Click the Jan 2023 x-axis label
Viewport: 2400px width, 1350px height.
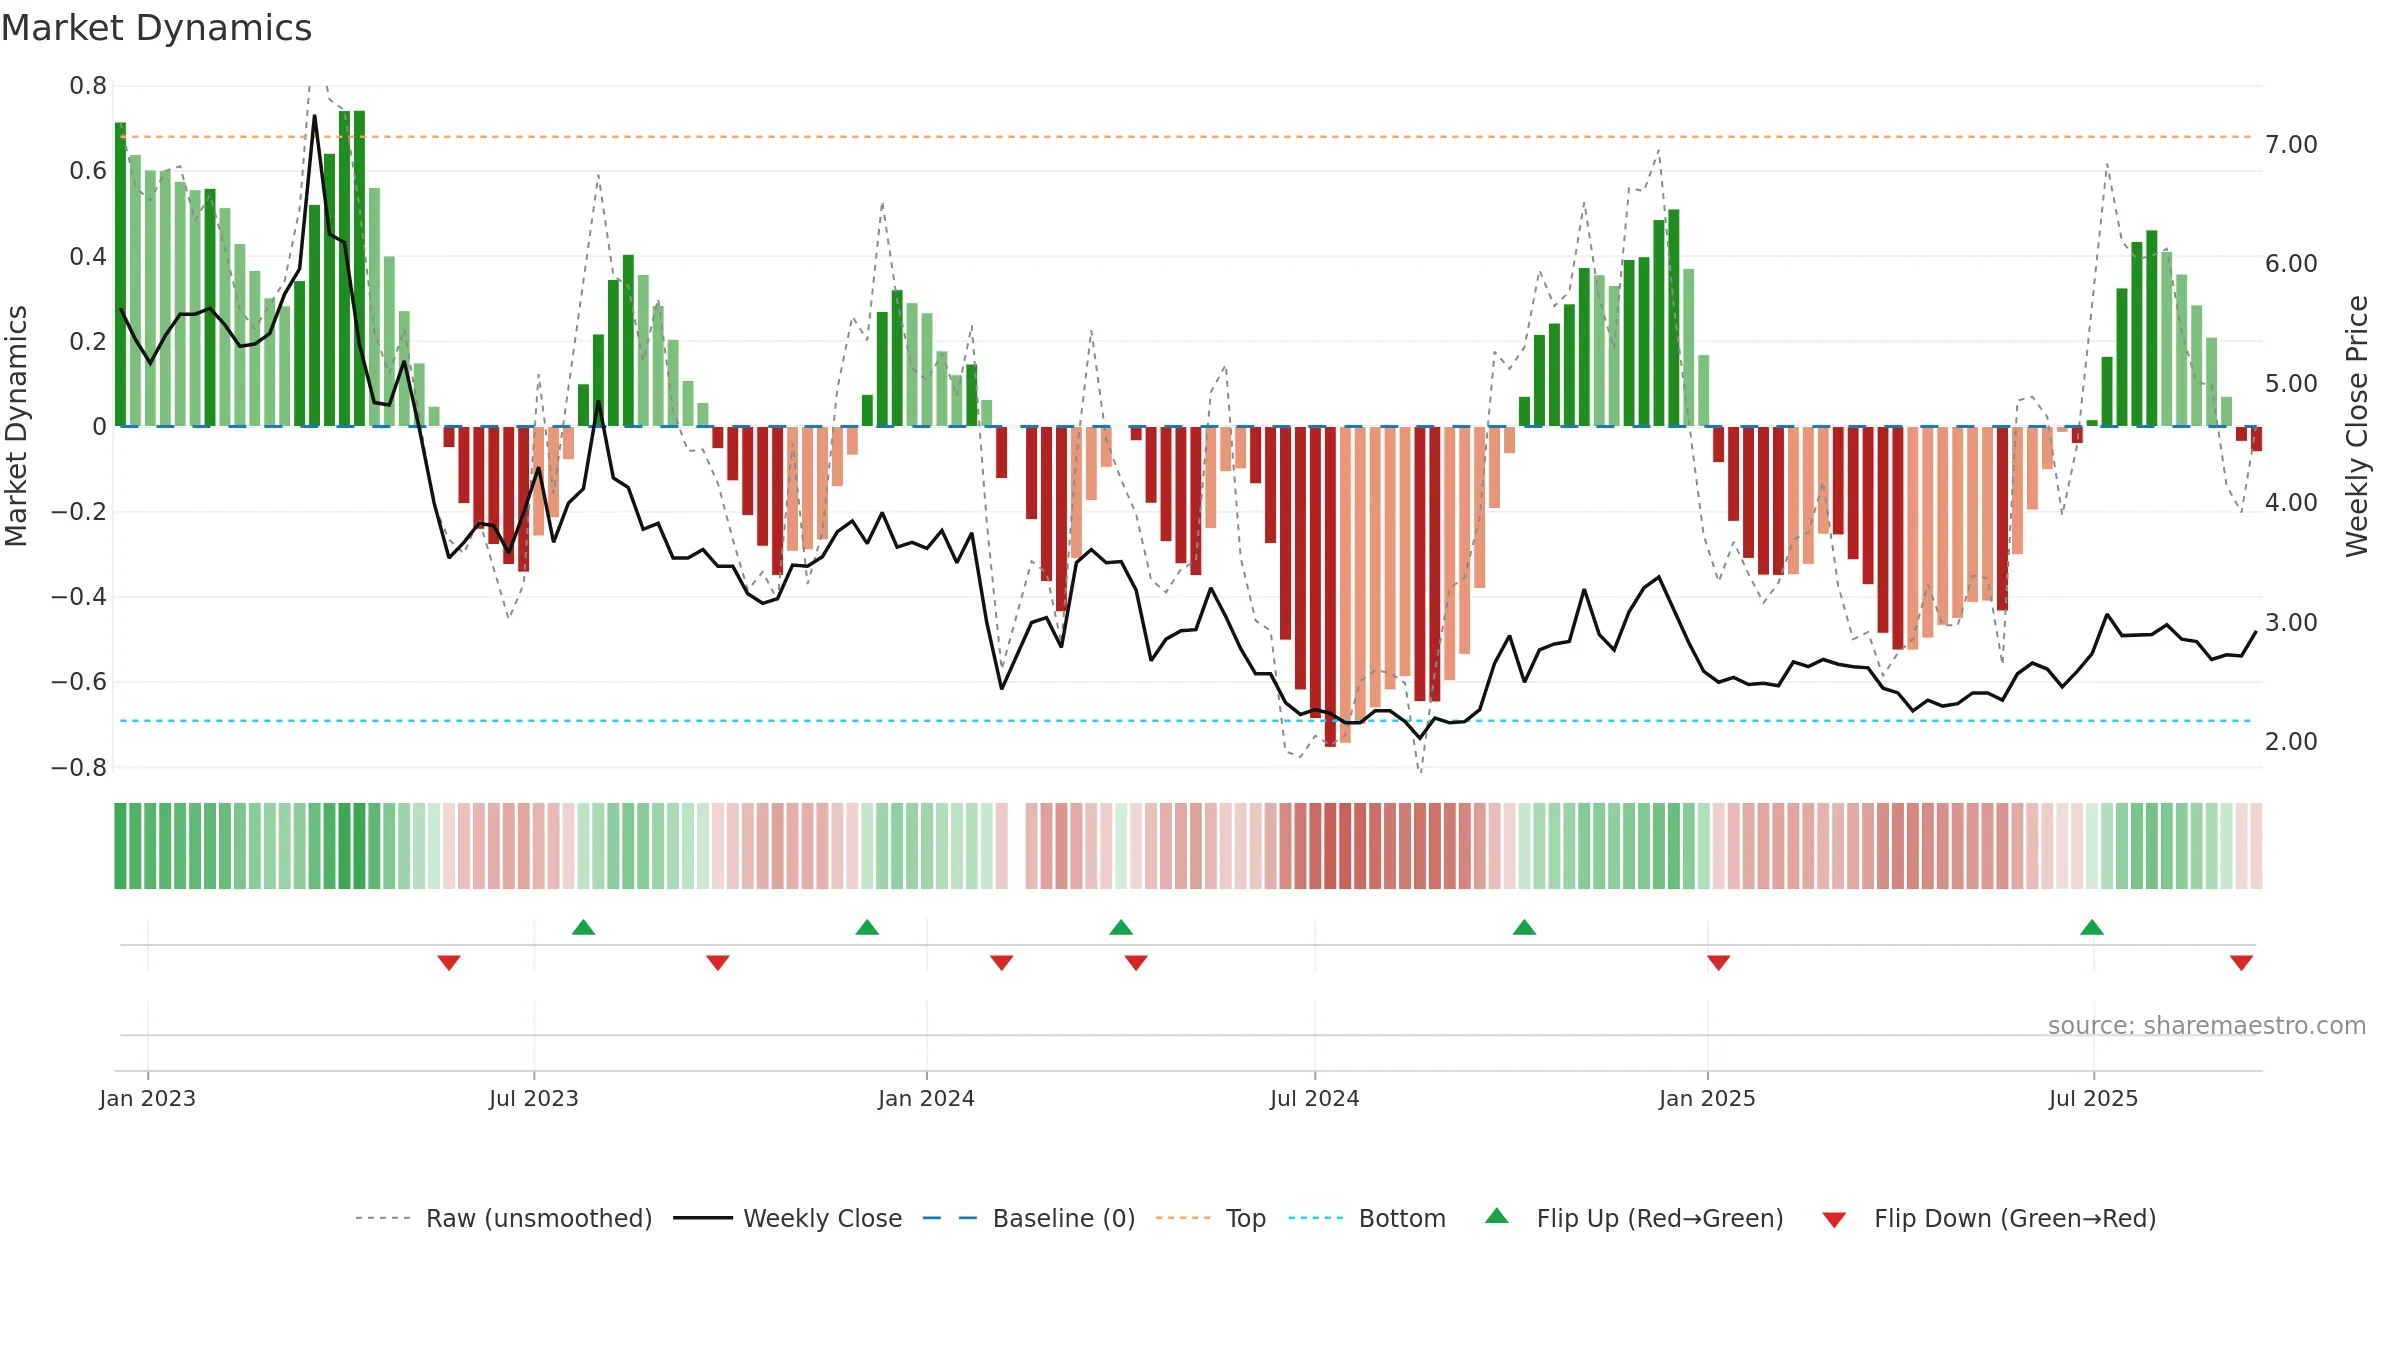coord(148,1098)
